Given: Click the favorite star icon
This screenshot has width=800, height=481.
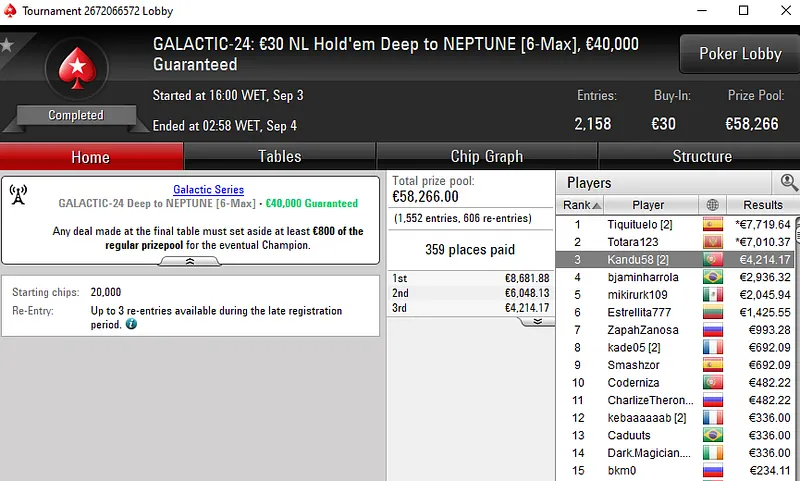Looking at the screenshot, I should coord(7,45).
